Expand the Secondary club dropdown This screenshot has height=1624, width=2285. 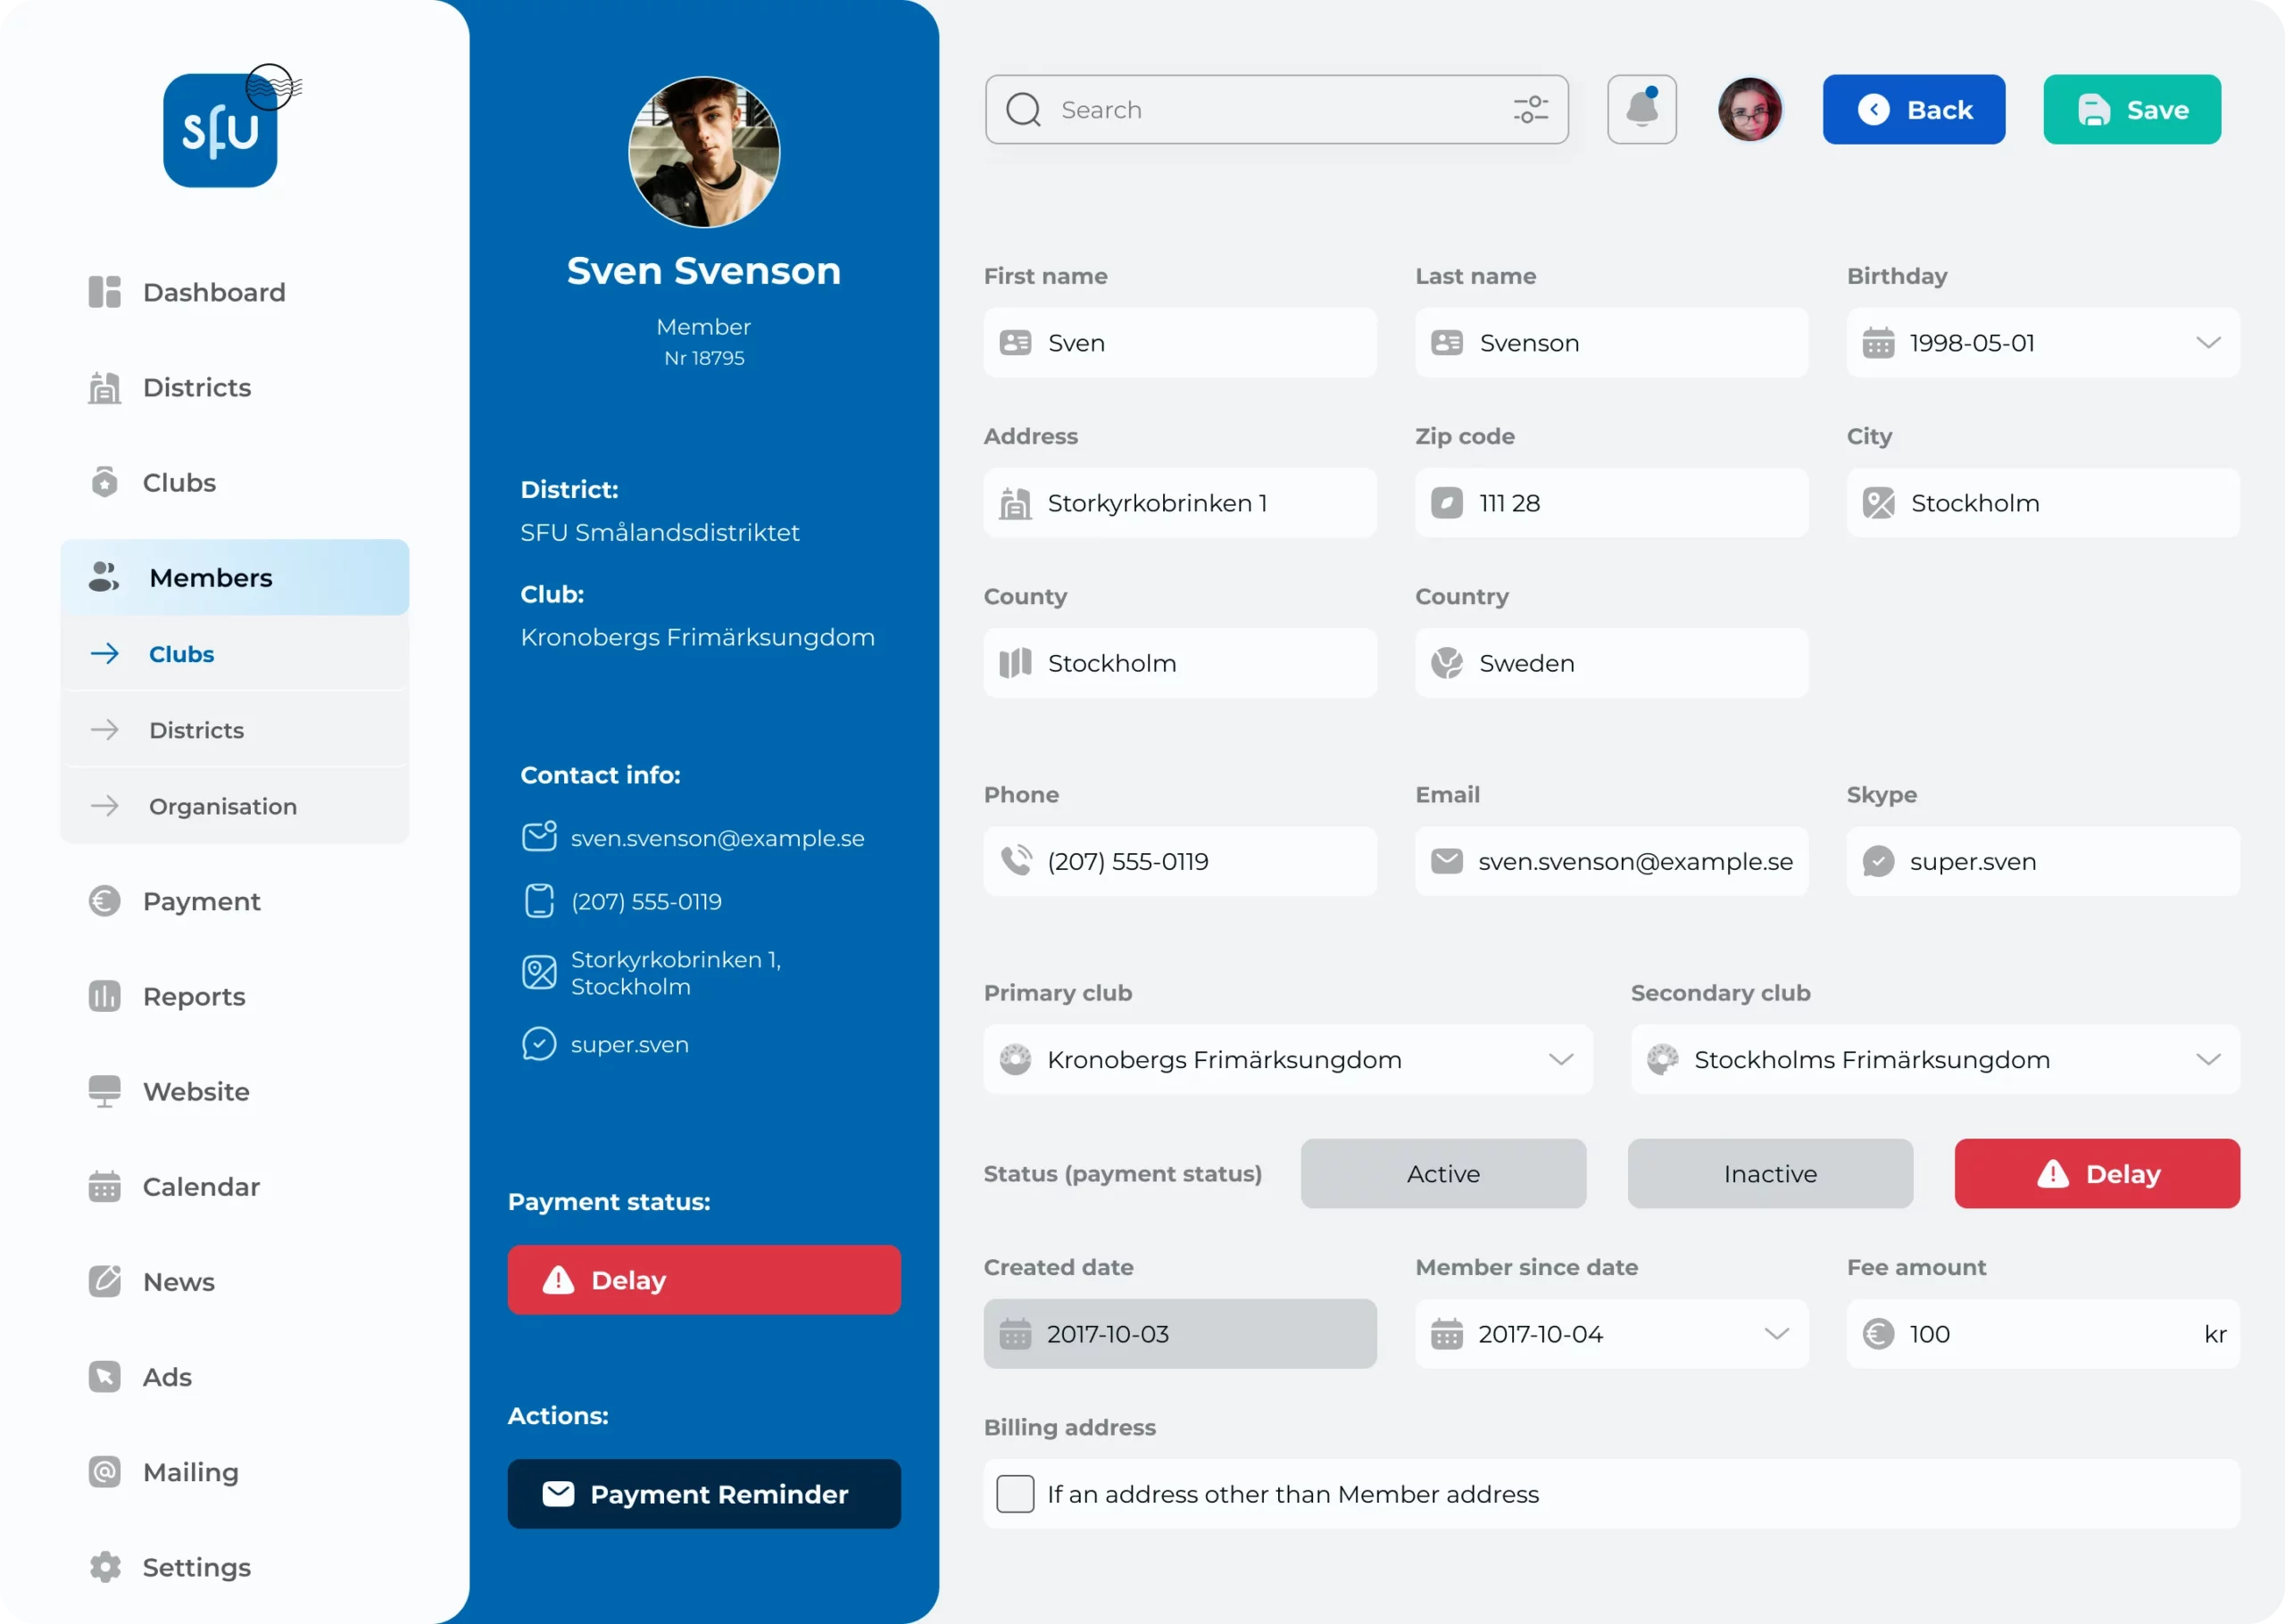click(2209, 1059)
